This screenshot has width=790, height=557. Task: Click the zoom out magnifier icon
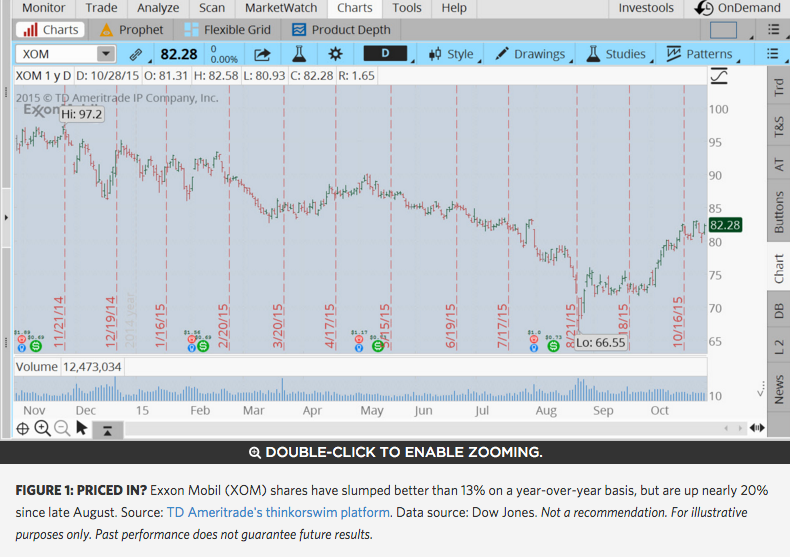click(x=62, y=429)
